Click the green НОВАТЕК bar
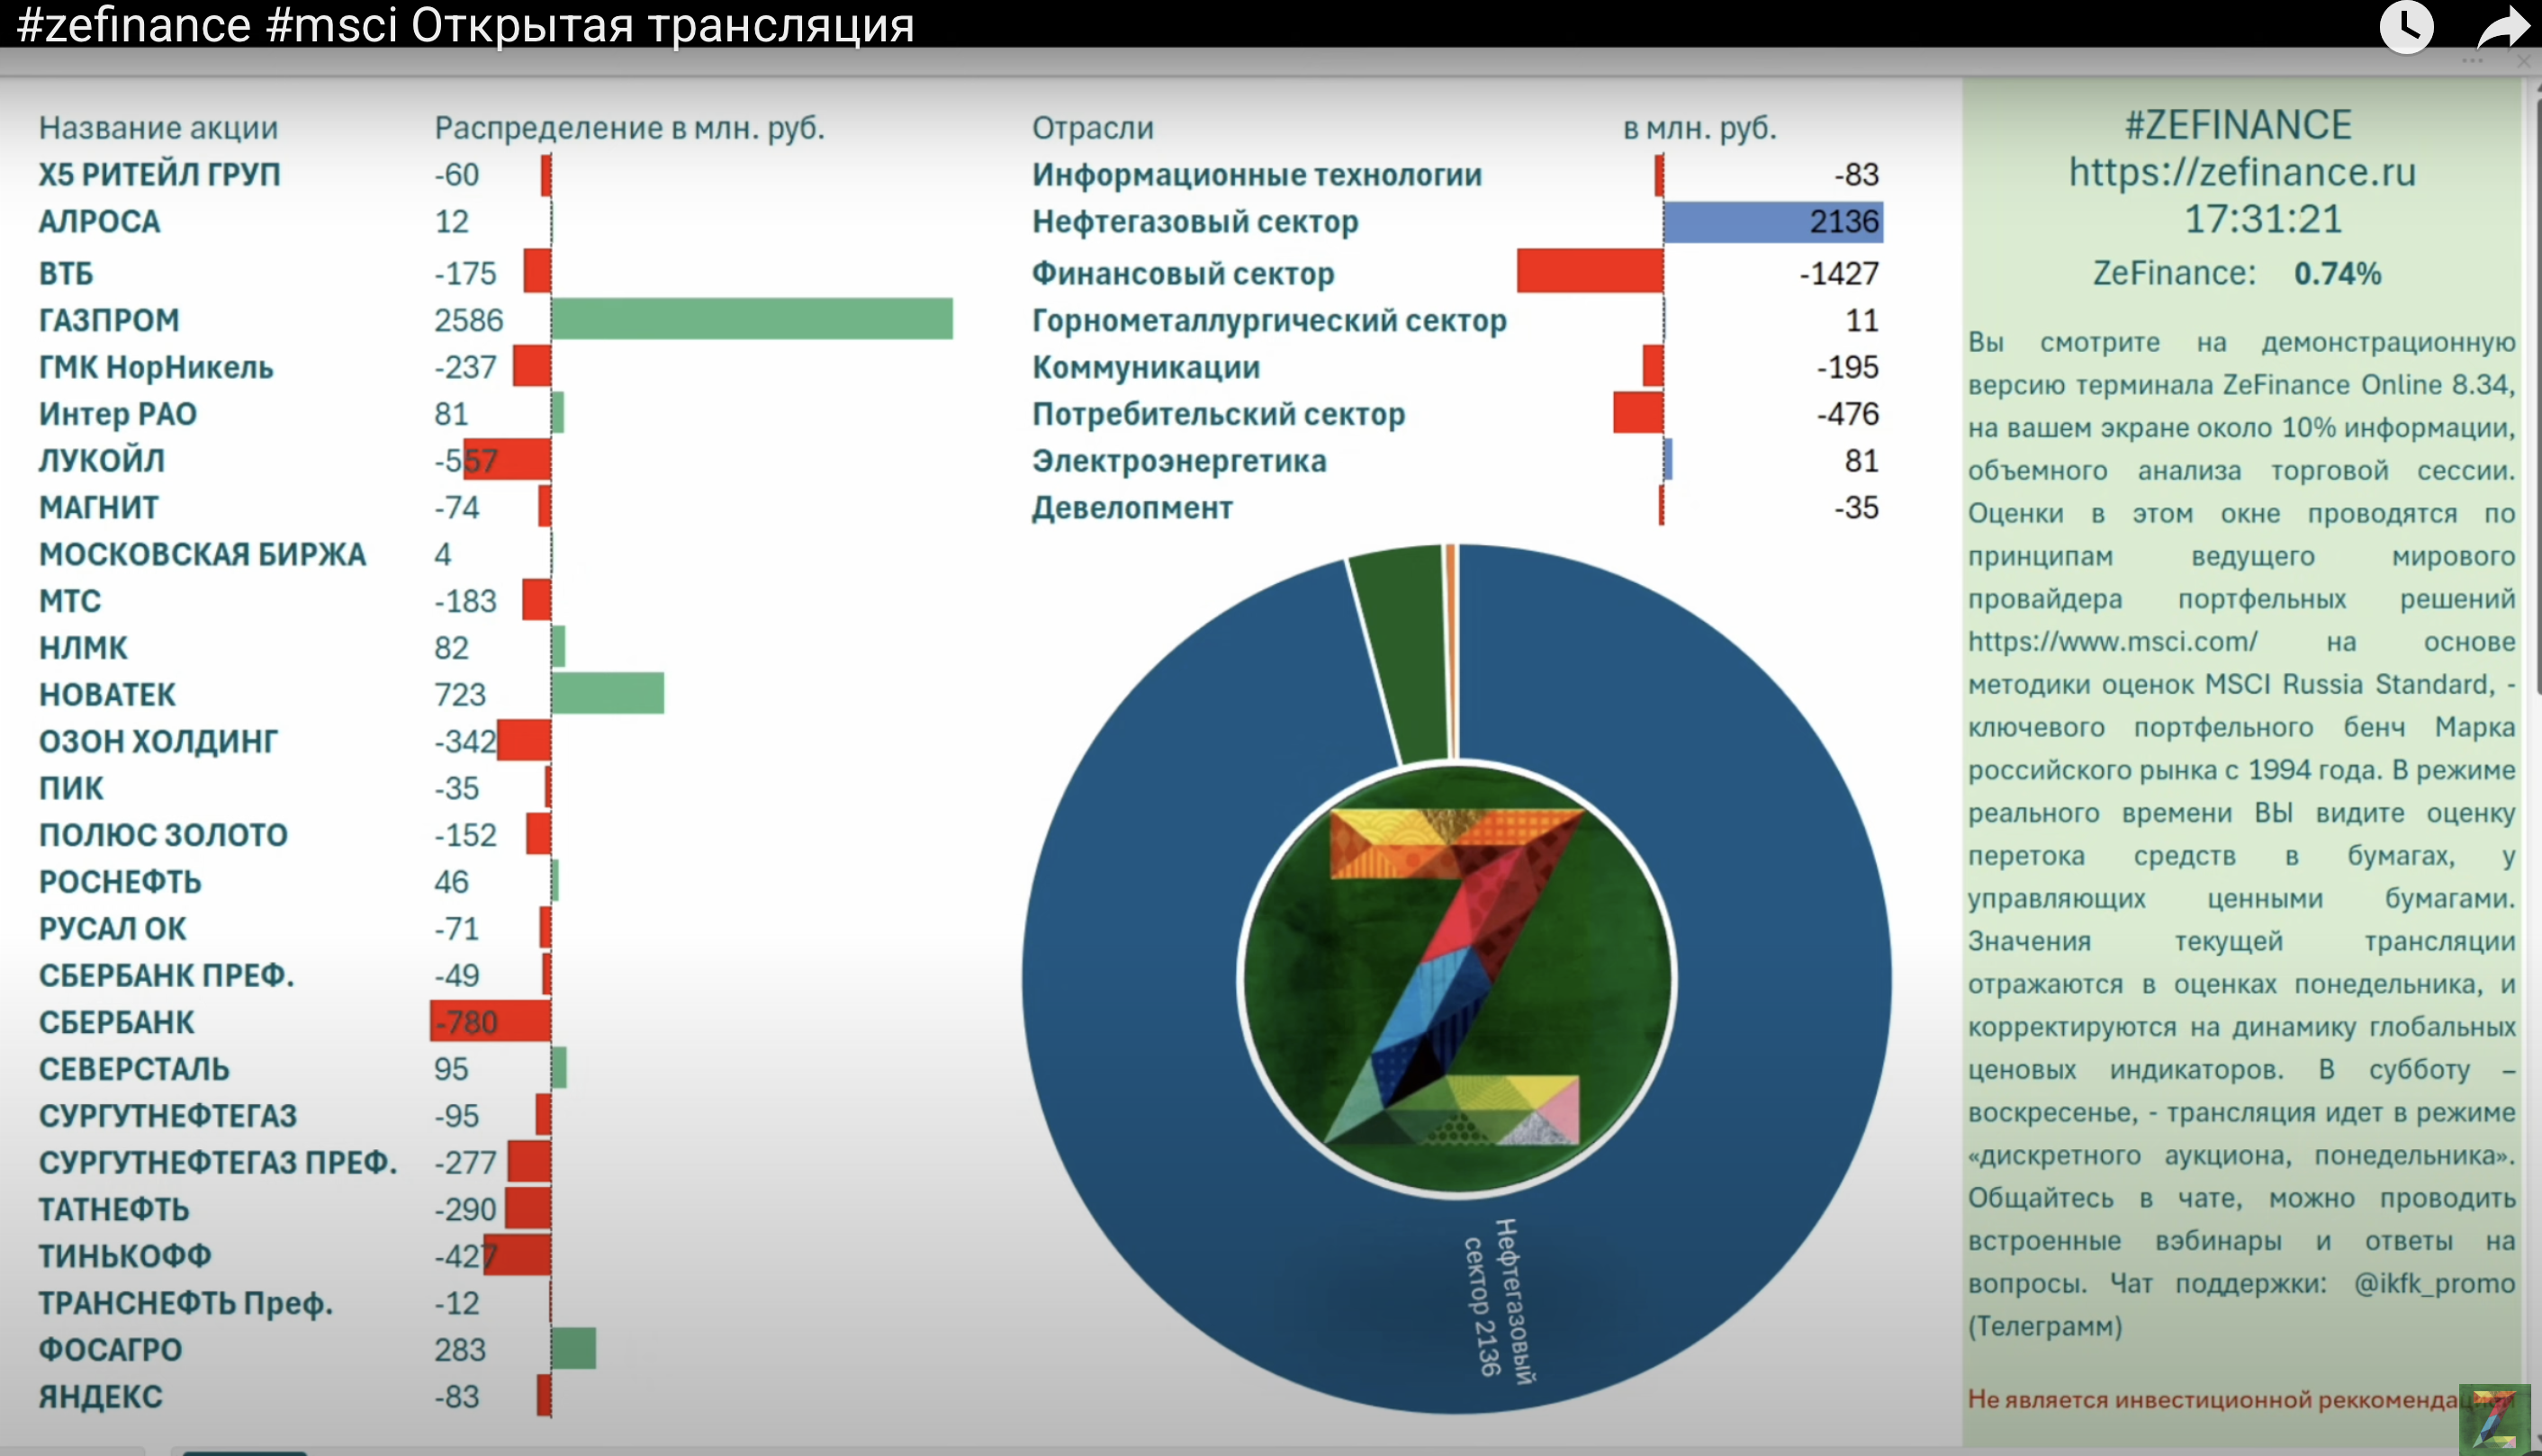Viewport: 2542px width, 1456px height. click(607, 693)
